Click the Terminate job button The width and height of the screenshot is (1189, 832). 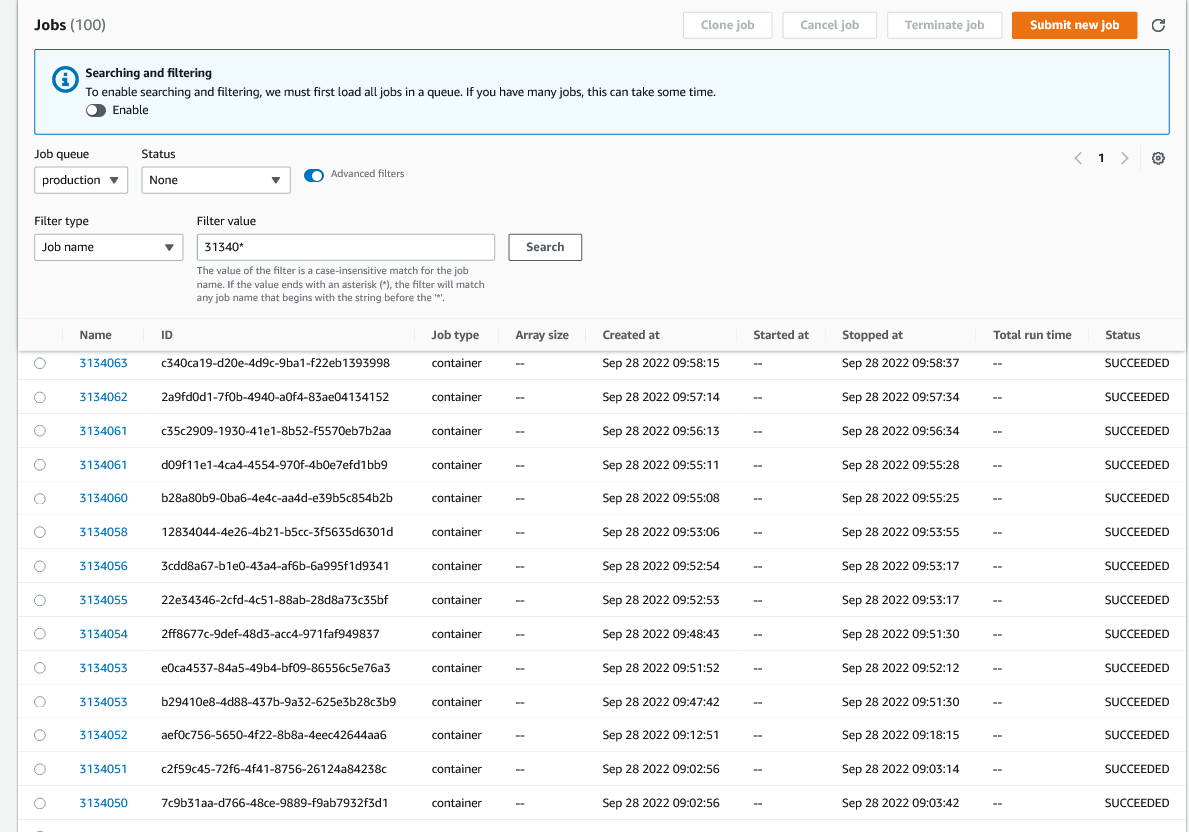[x=944, y=25]
